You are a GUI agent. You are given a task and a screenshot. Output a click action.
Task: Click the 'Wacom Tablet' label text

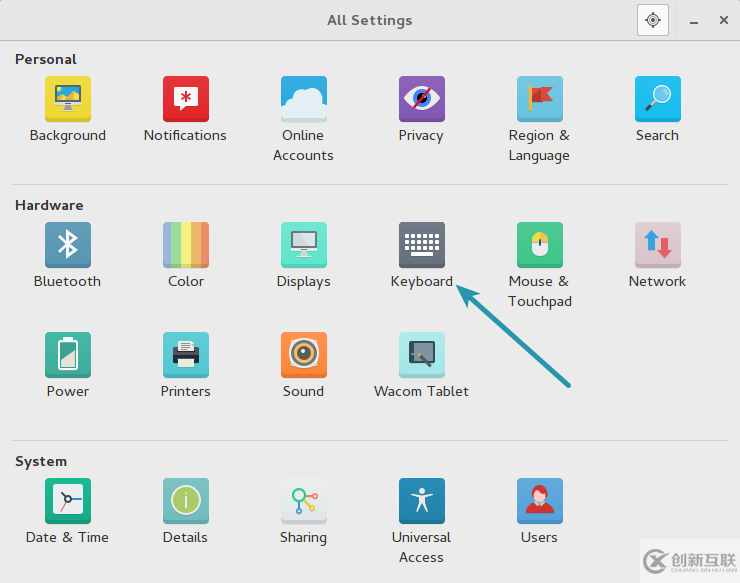(x=421, y=391)
